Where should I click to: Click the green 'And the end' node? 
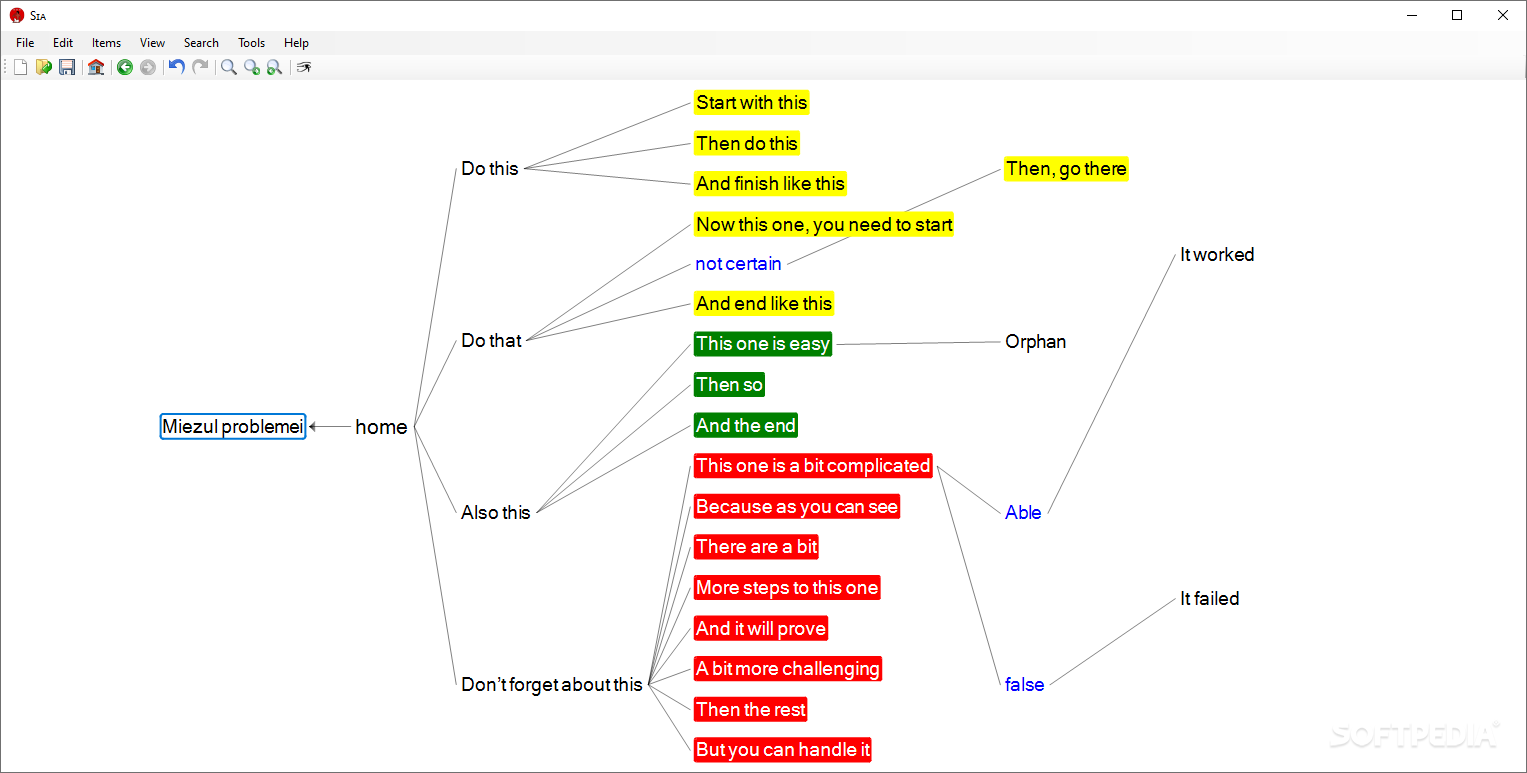(x=746, y=426)
